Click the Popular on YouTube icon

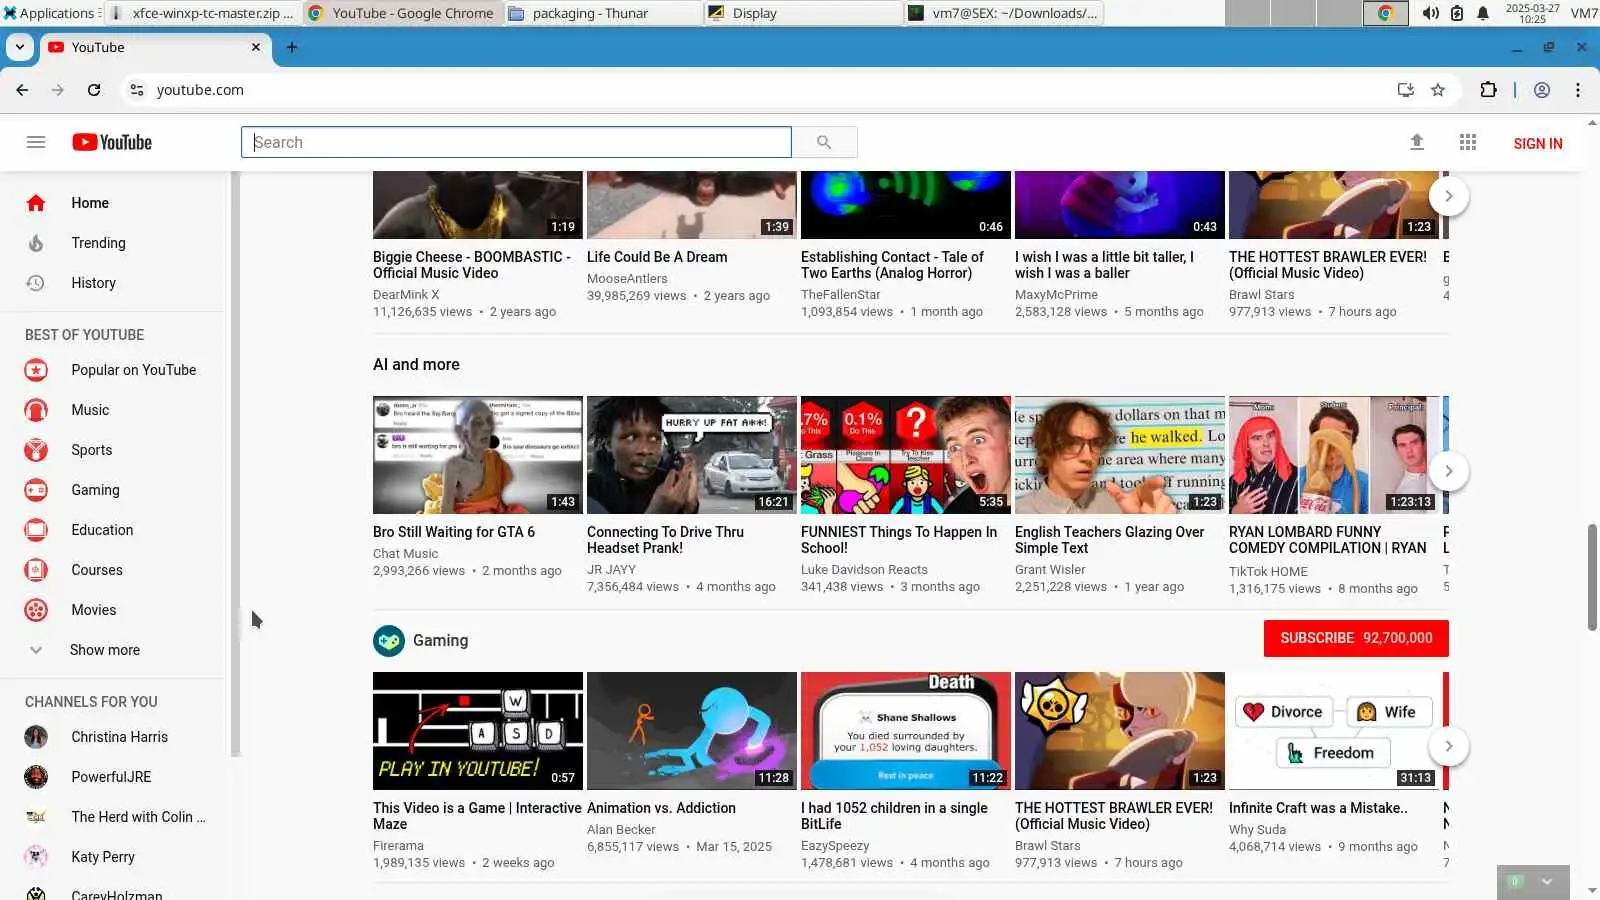pyautogui.click(x=36, y=370)
